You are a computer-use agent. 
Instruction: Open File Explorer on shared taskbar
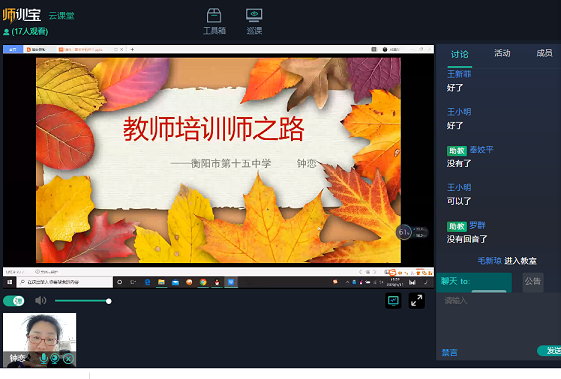(x=161, y=282)
